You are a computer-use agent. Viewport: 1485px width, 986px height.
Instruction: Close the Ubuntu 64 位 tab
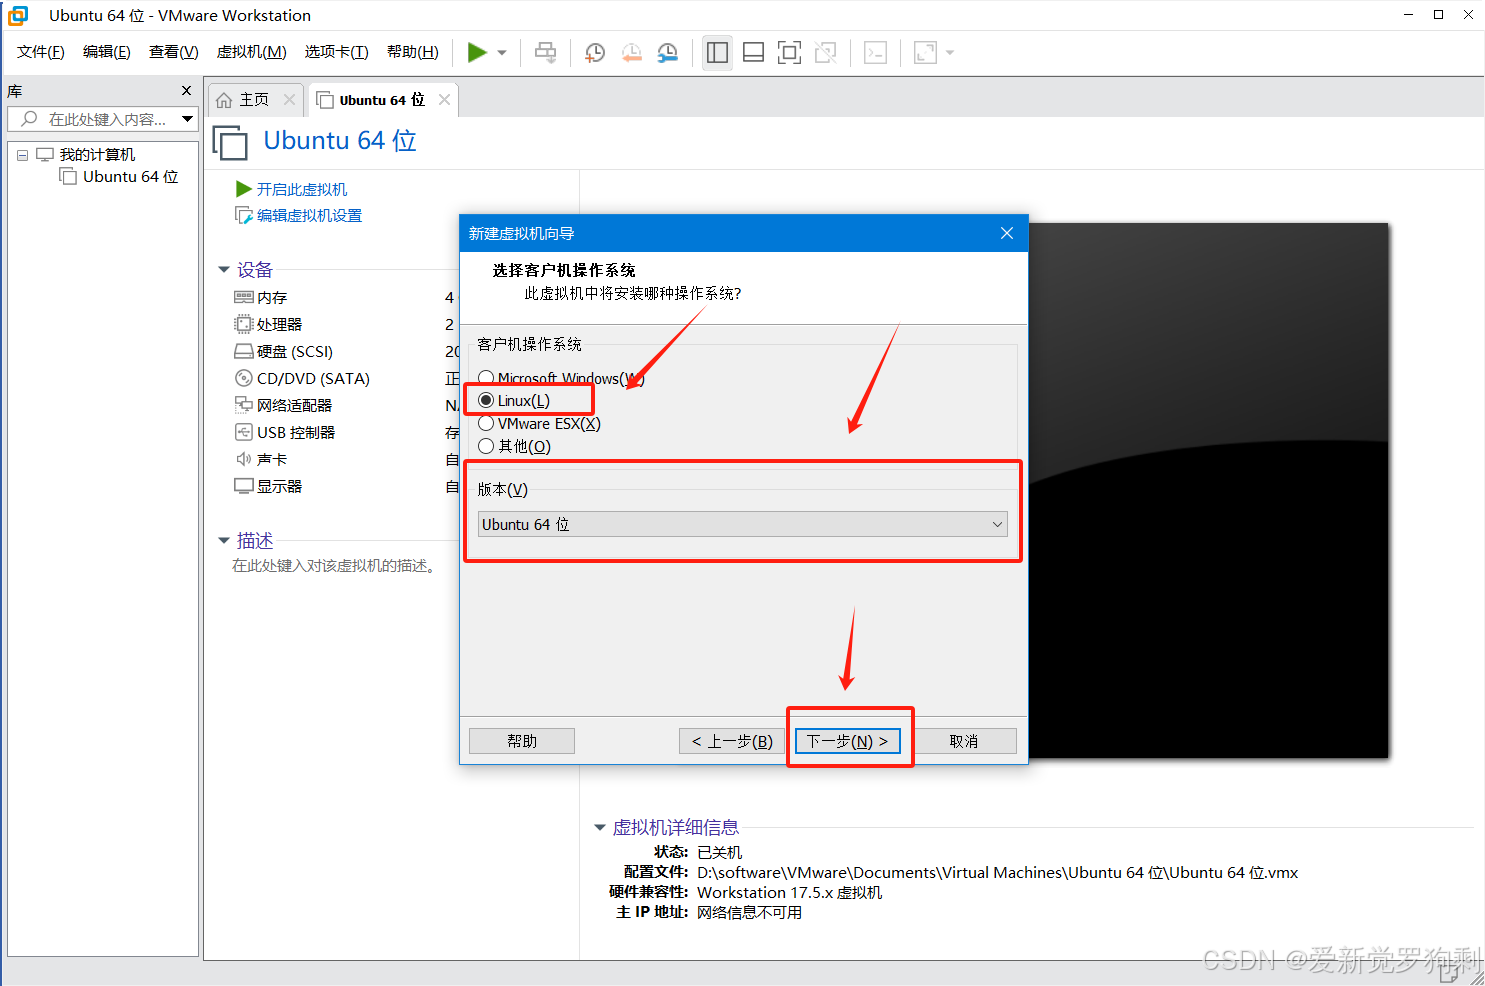[444, 99]
